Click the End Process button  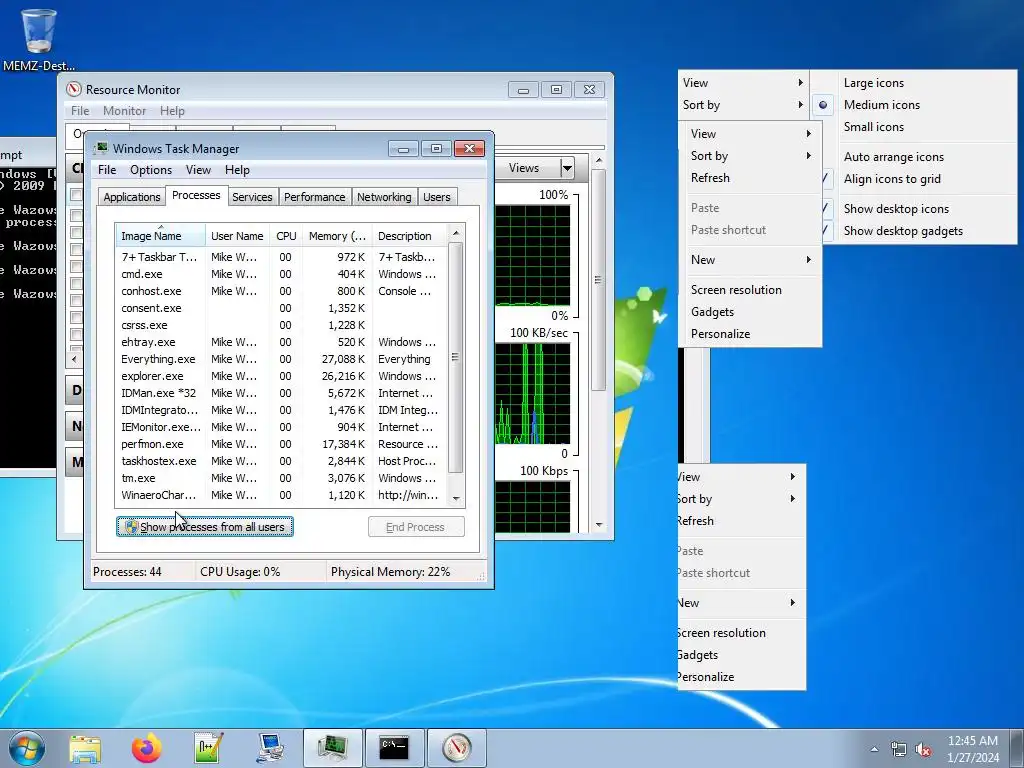click(x=416, y=526)
